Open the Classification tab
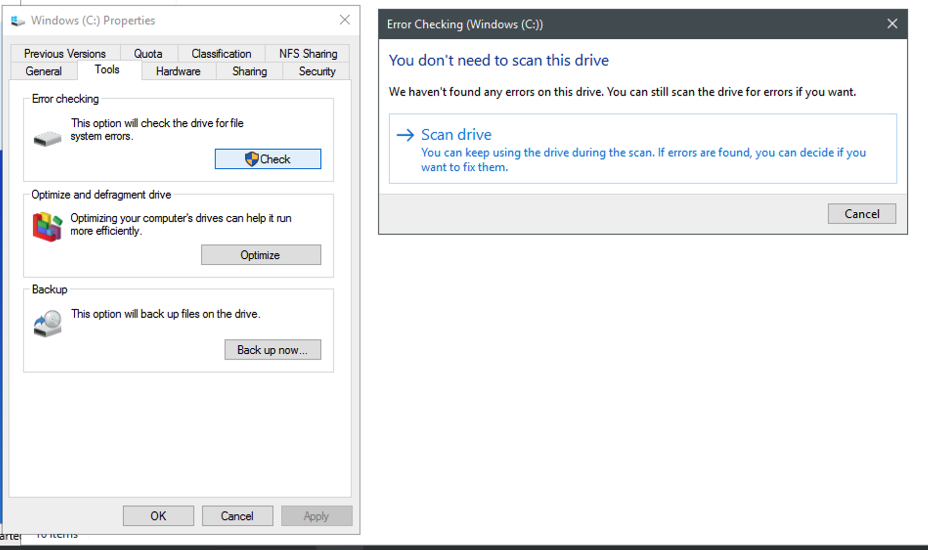The image size is (928, 550). [x=221, y=53]
